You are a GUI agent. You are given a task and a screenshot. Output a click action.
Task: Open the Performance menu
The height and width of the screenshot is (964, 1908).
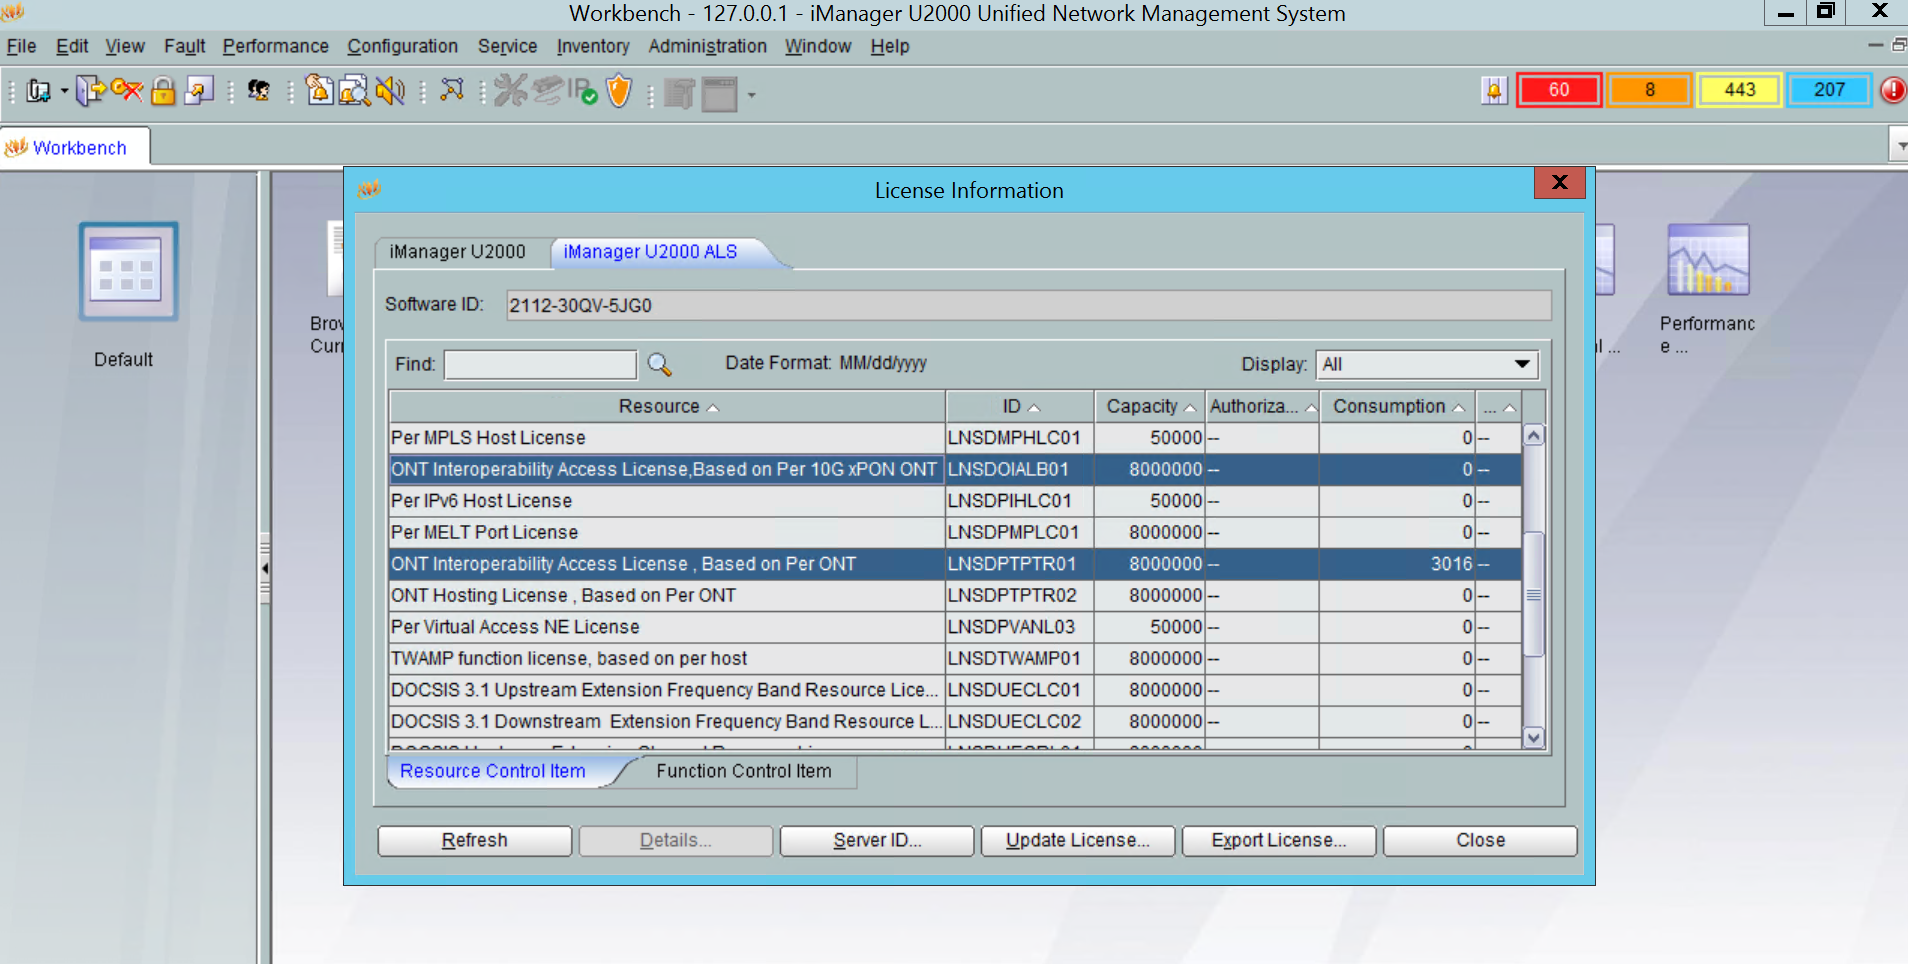point(275,46)
